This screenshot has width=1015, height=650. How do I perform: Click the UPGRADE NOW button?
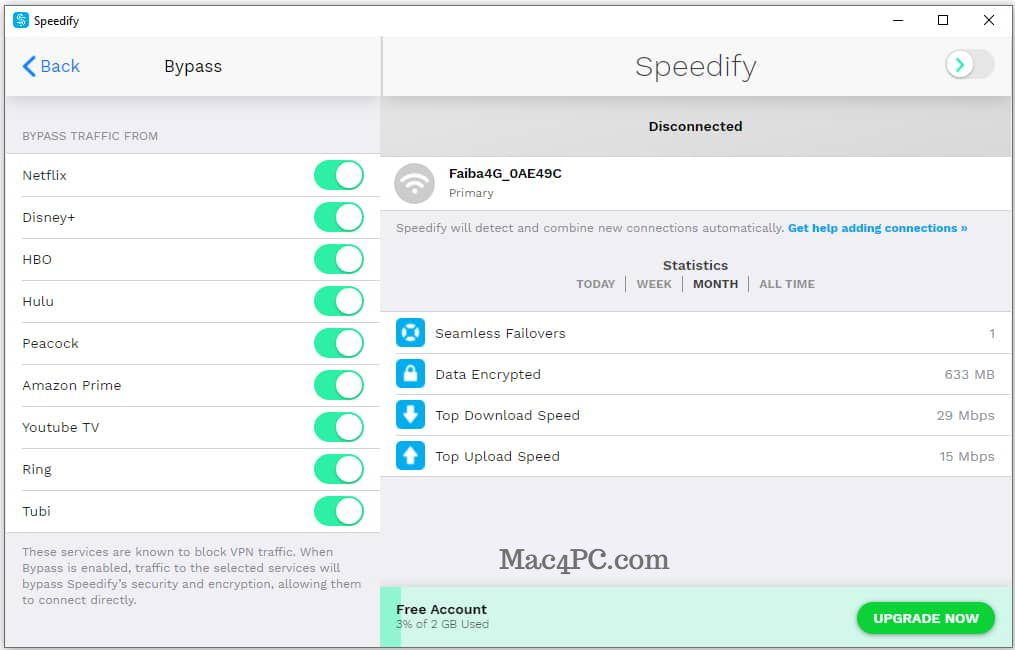(926, 618)
